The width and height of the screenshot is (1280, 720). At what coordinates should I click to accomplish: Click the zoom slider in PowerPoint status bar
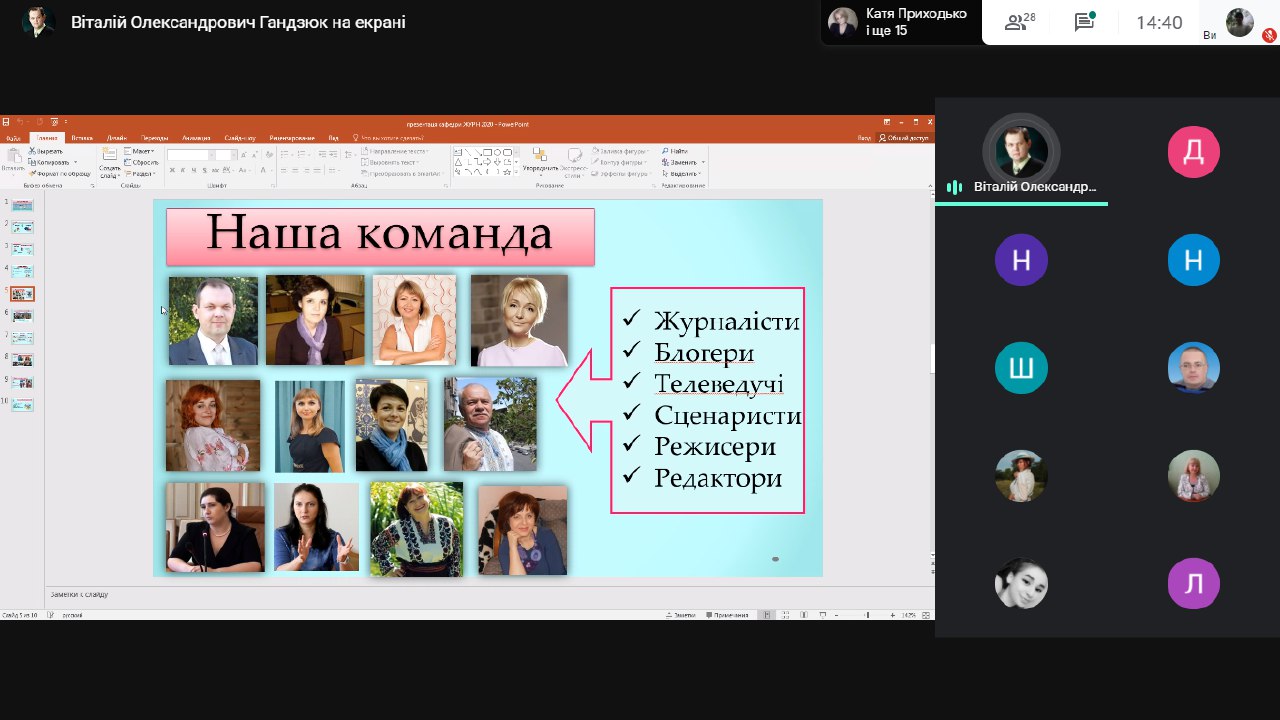coord(866,615)
